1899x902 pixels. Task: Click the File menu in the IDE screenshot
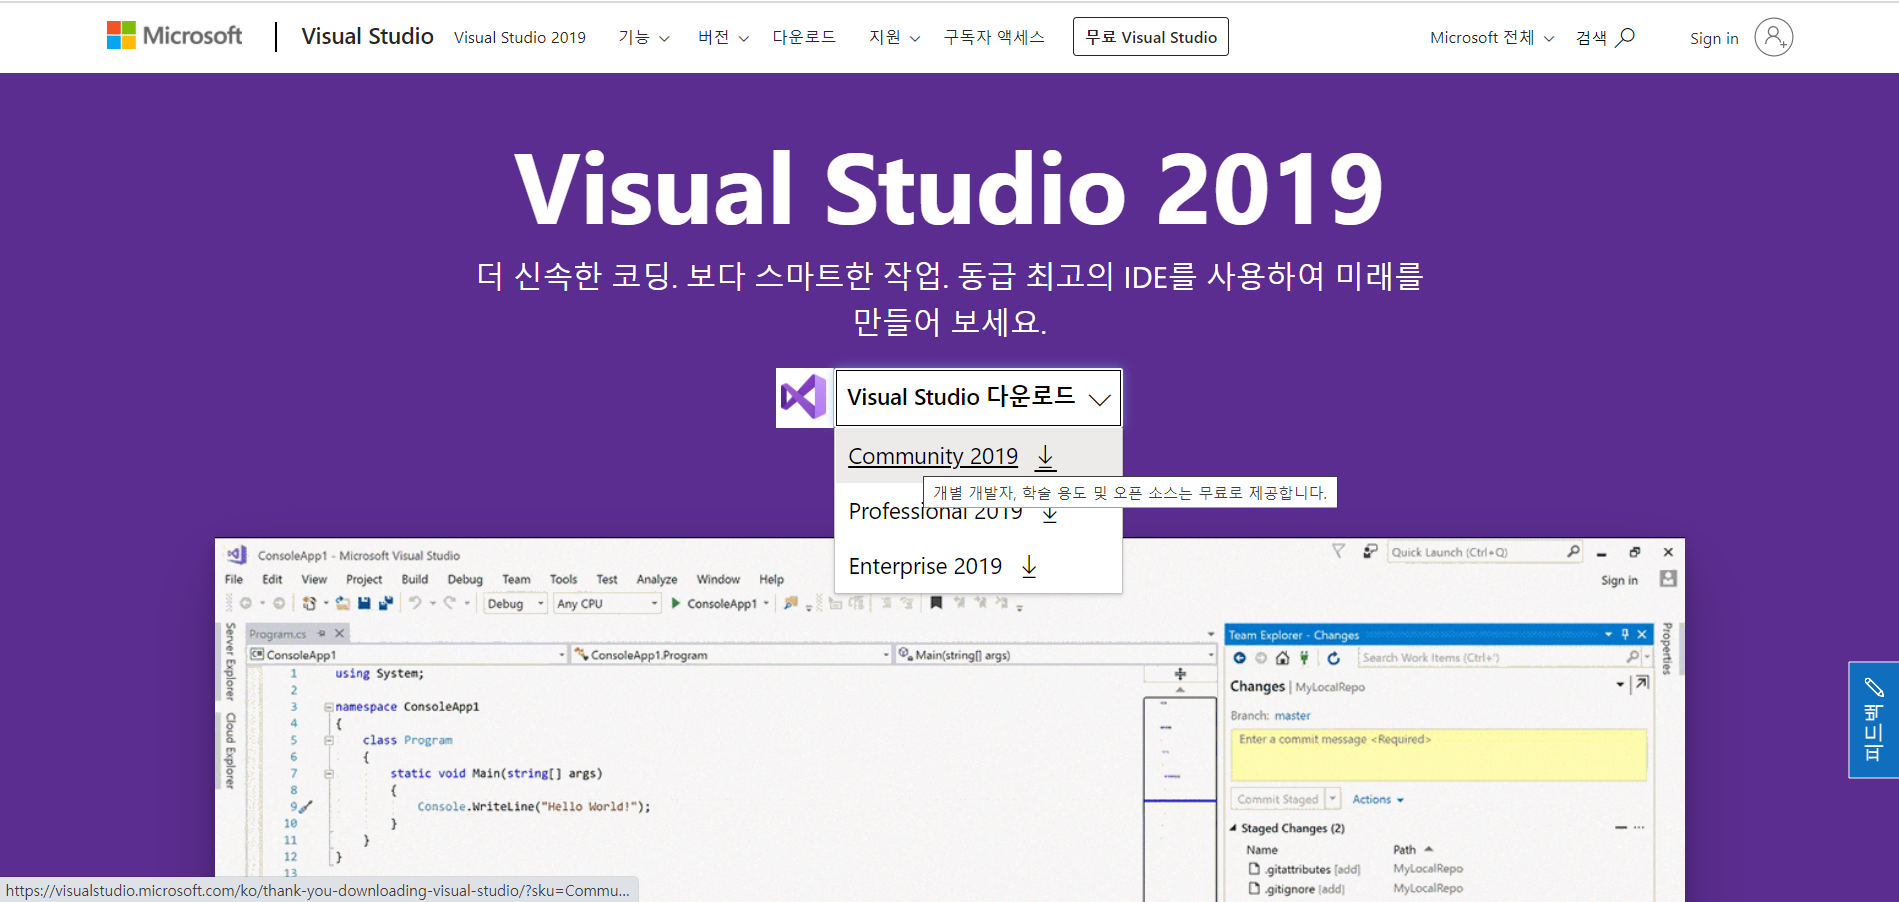click(x=234, y=579)
